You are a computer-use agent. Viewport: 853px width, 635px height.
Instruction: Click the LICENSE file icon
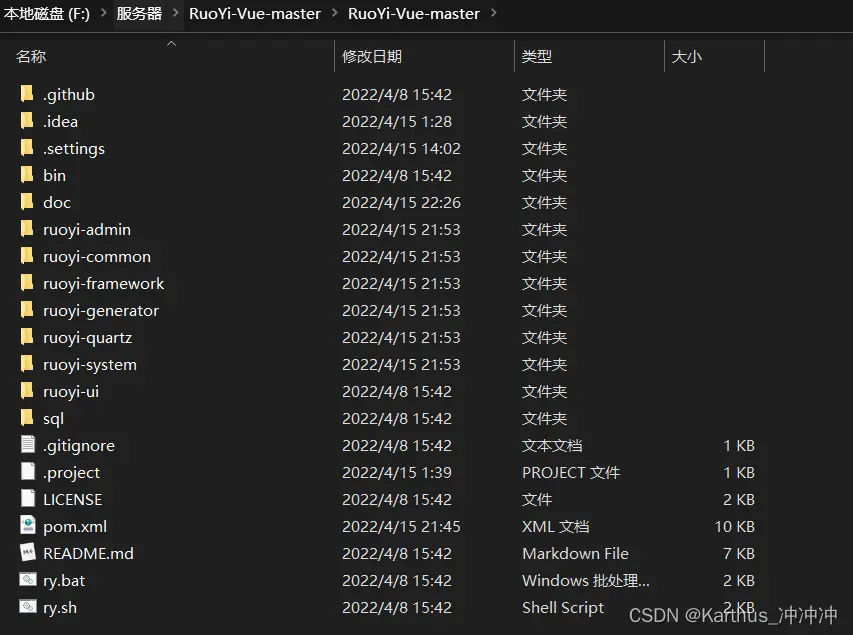pyautogui.click(x=27, y=499)
